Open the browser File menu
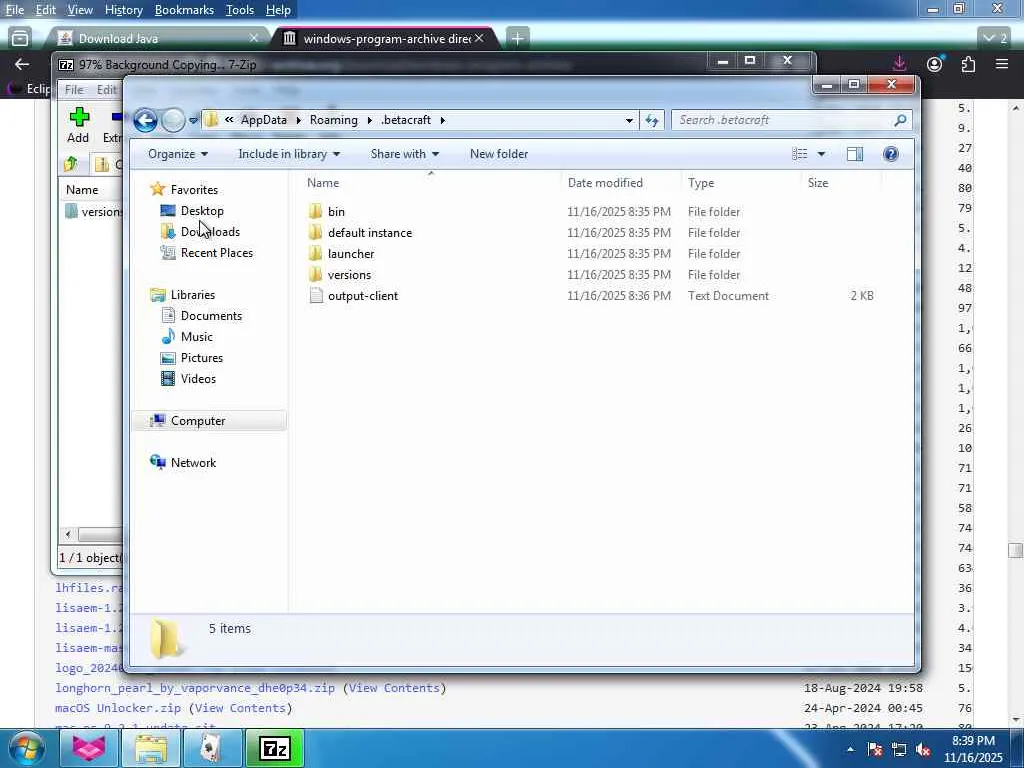 pyautogui.click(x=14, y=10)
